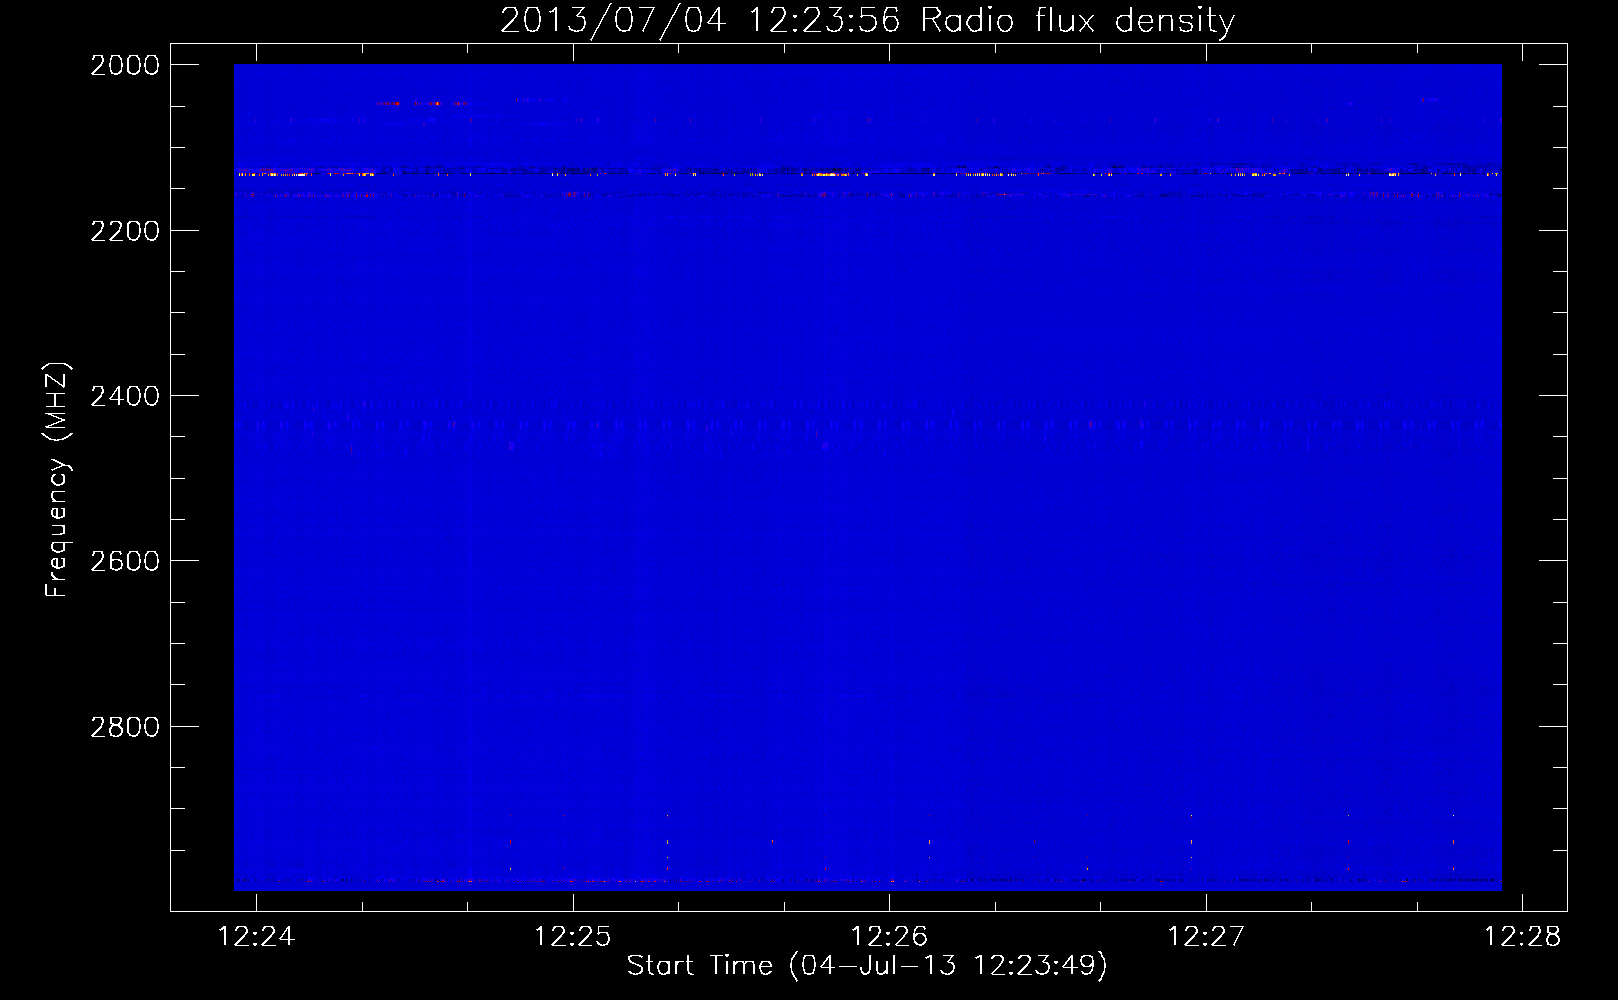Click the plot title '2013/07/04 12:23:56 Radio flux density'

coord(867,20)
